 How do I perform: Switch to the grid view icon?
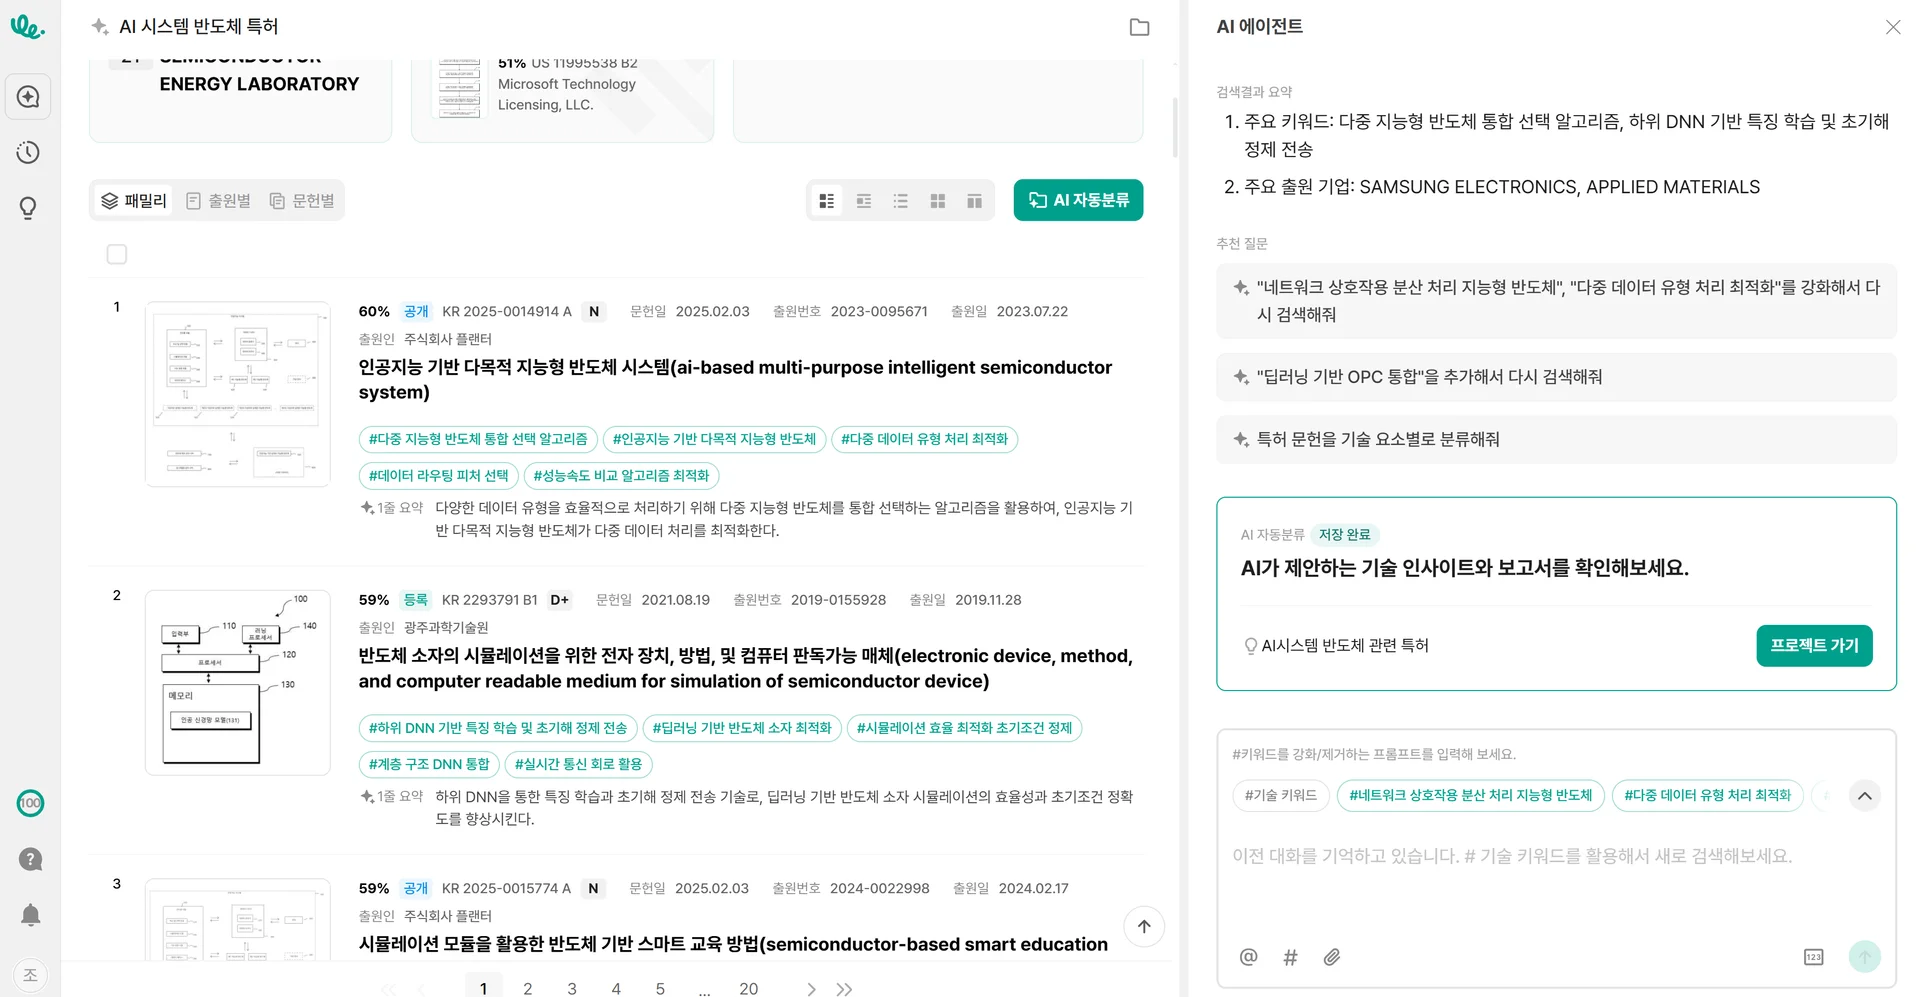pyautogui.click(x=938, y=201)
